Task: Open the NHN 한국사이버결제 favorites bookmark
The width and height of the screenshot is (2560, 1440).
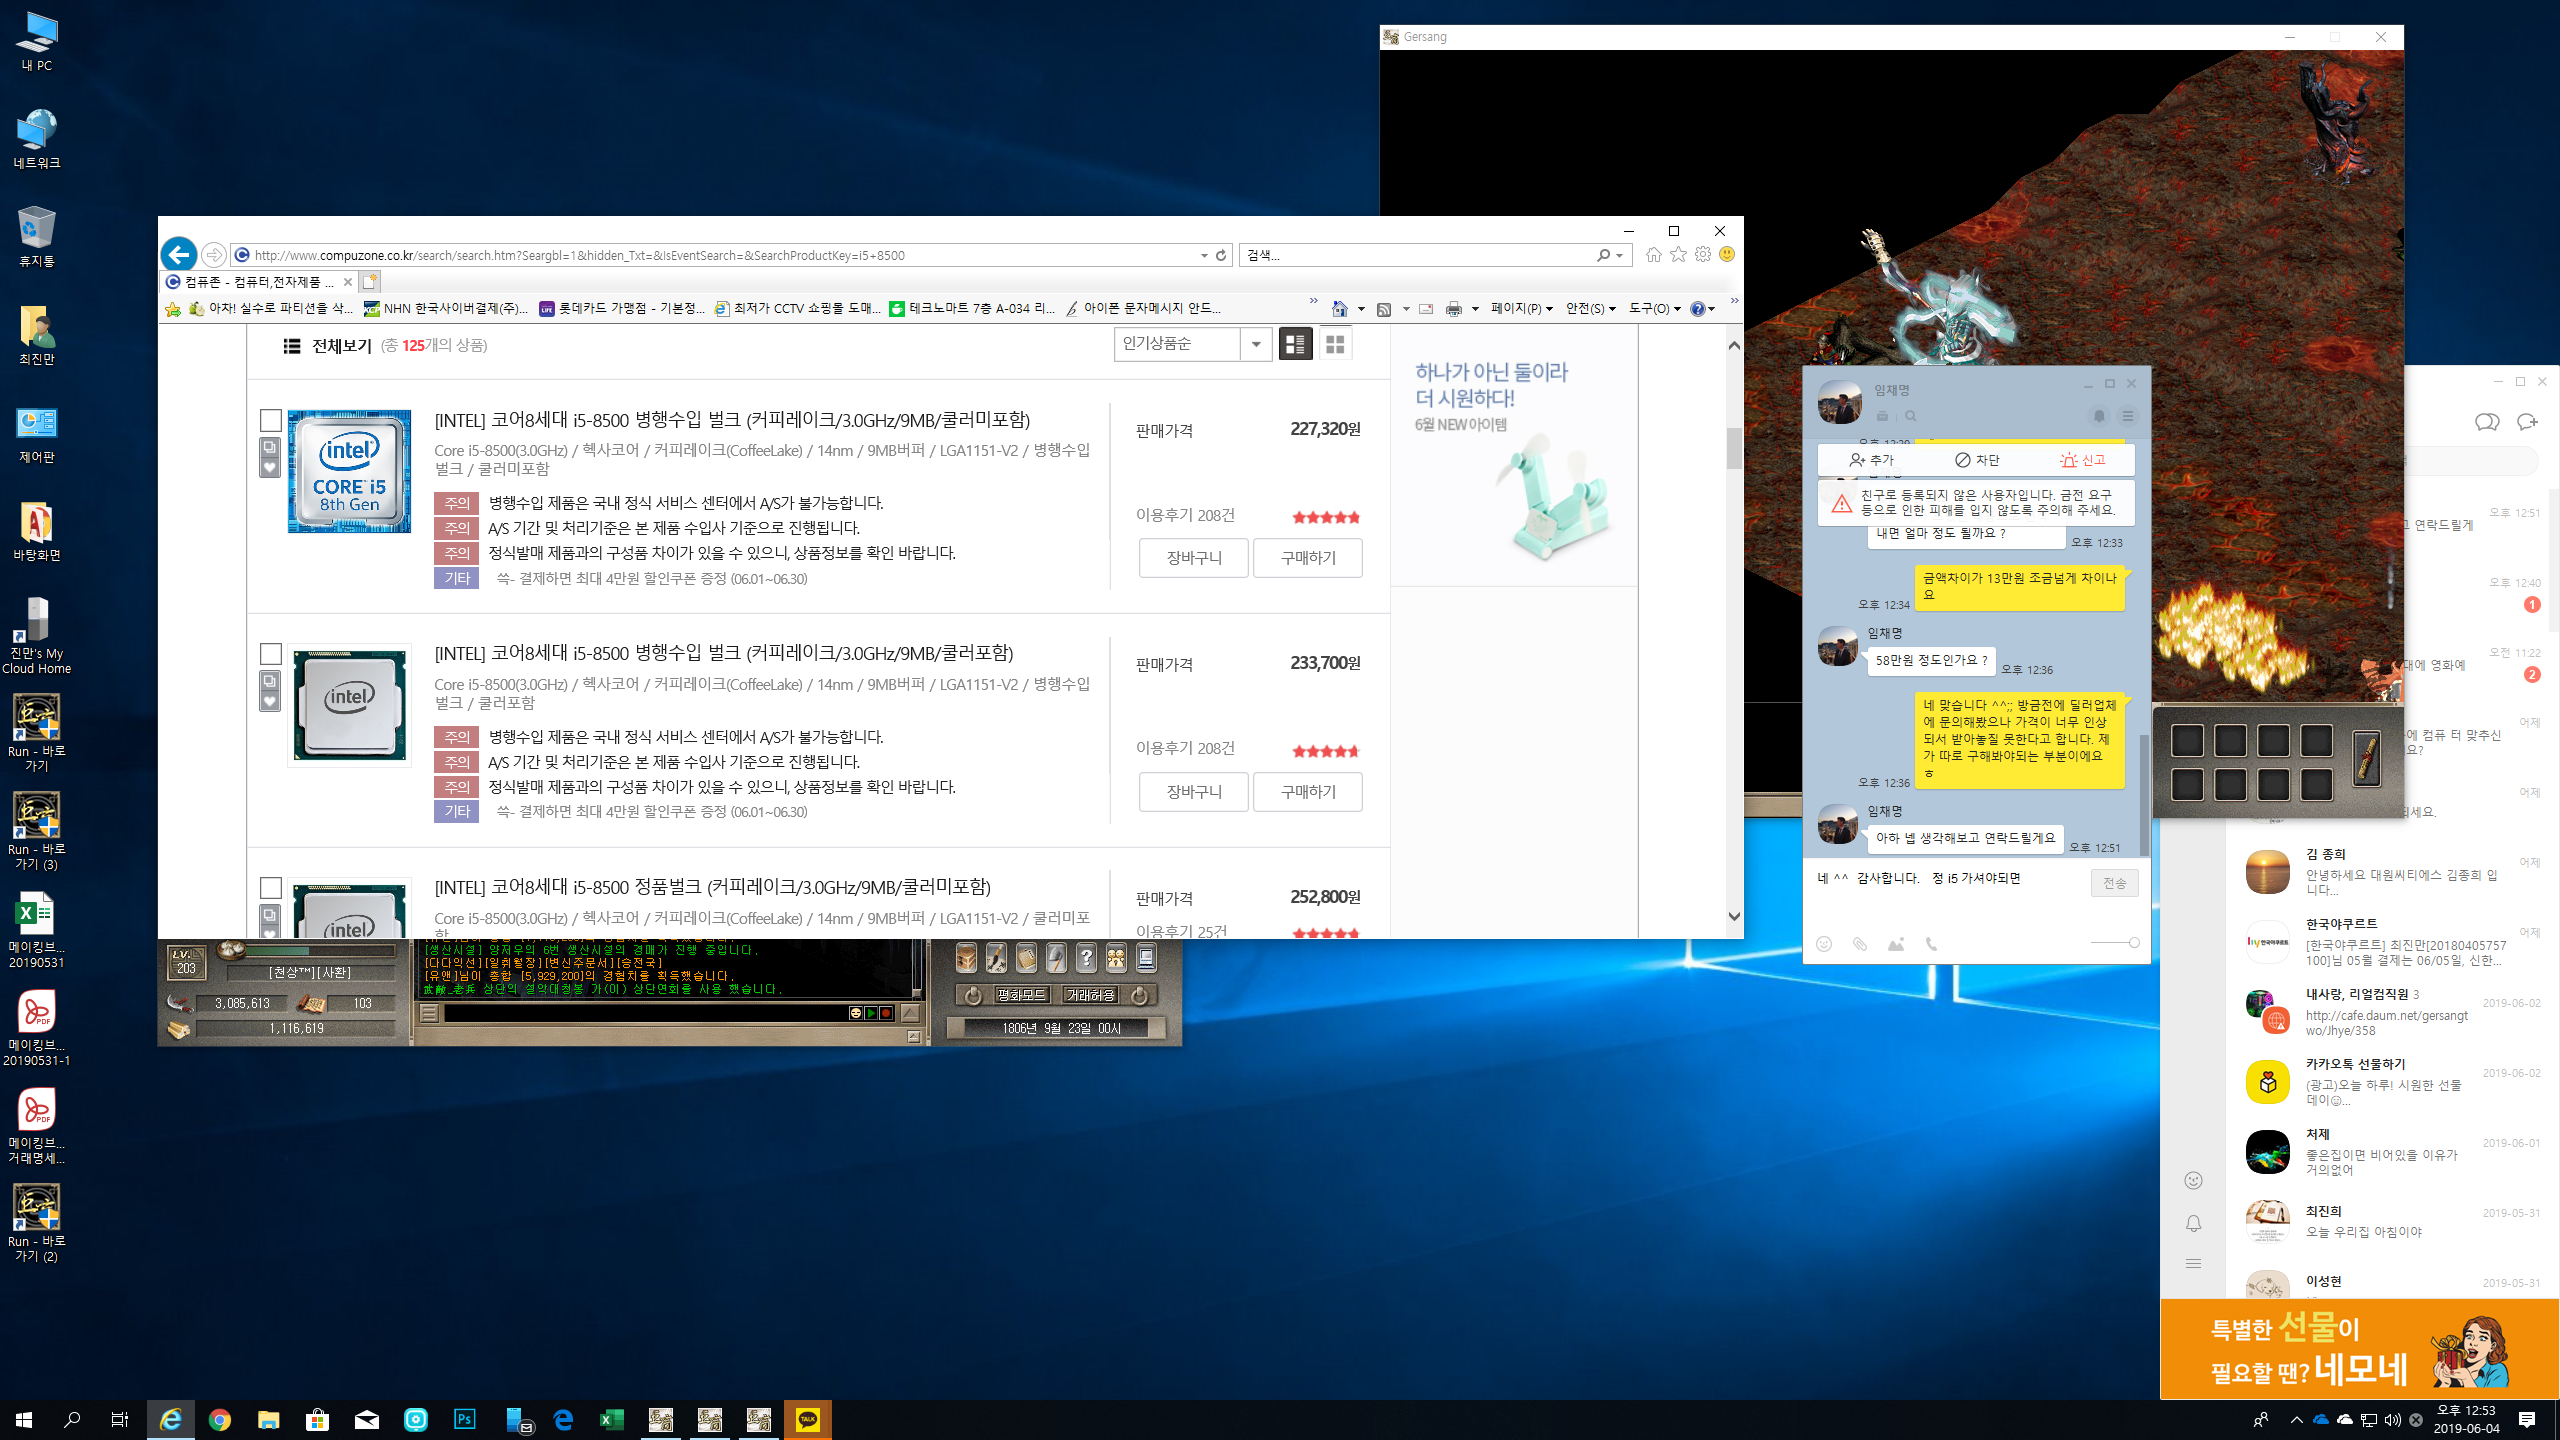Action: click(x=446, y=309)
